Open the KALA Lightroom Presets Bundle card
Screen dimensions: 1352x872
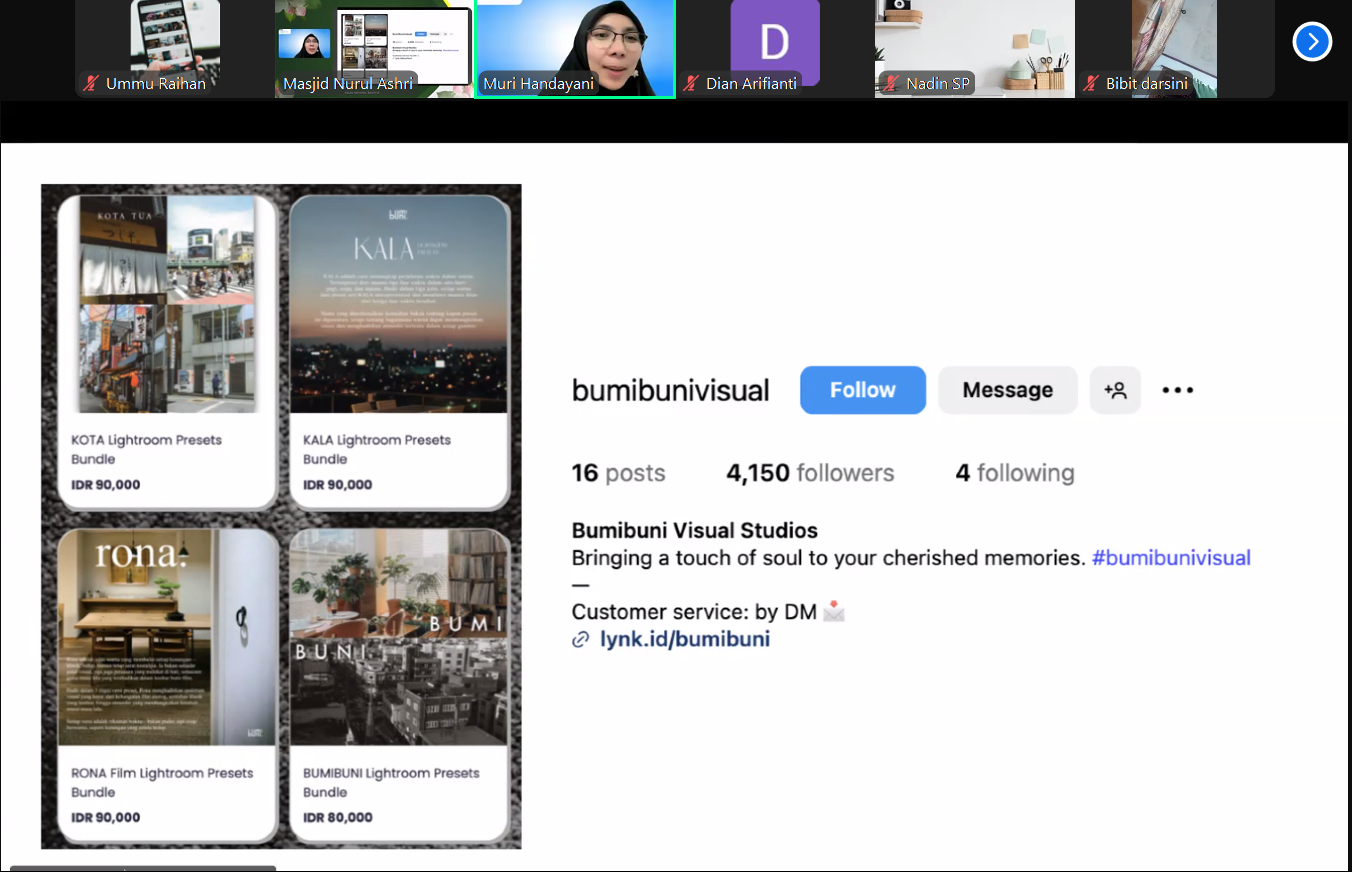point(399,350)
